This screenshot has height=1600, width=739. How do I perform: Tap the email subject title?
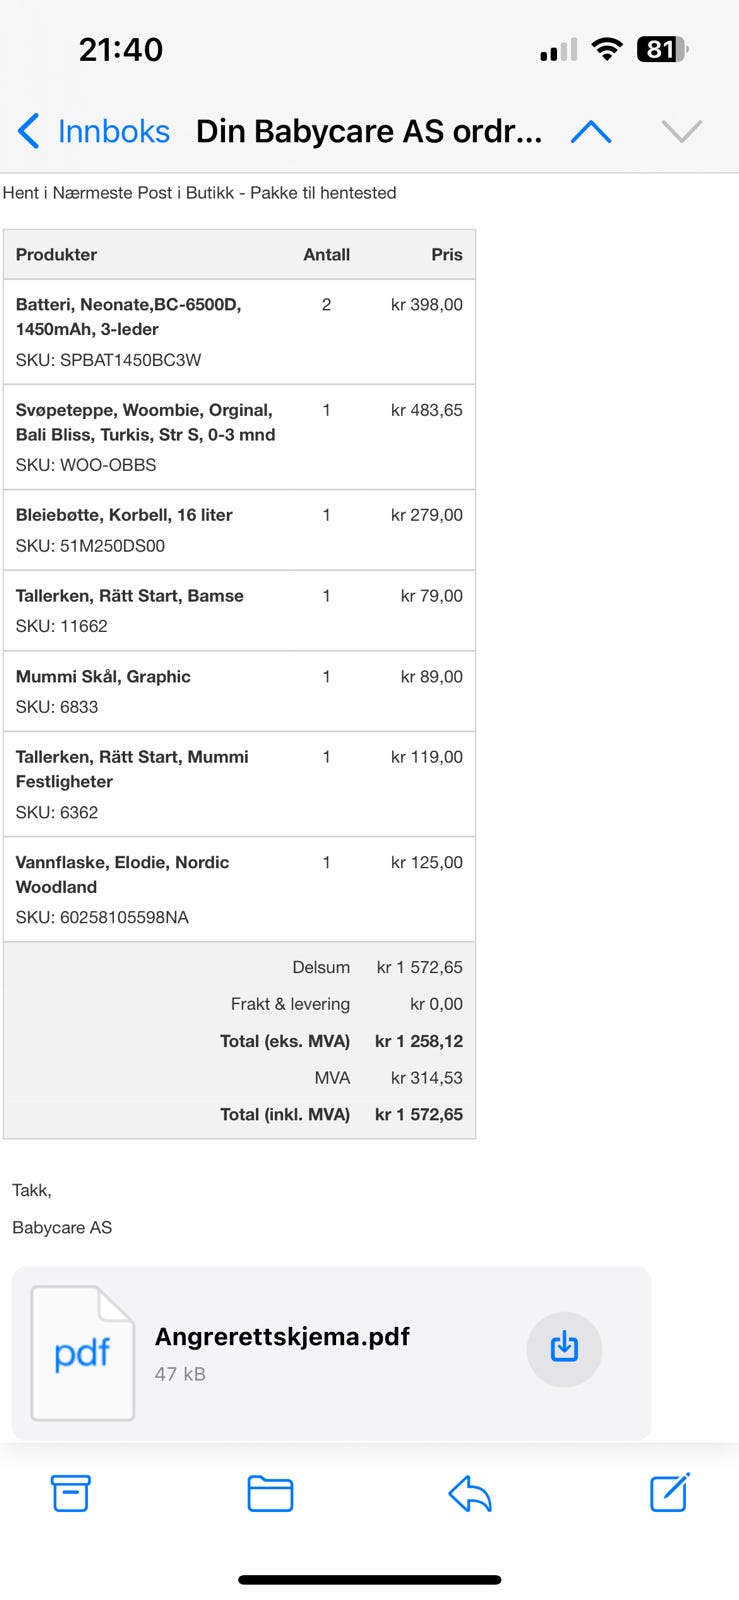click(369, 131)
